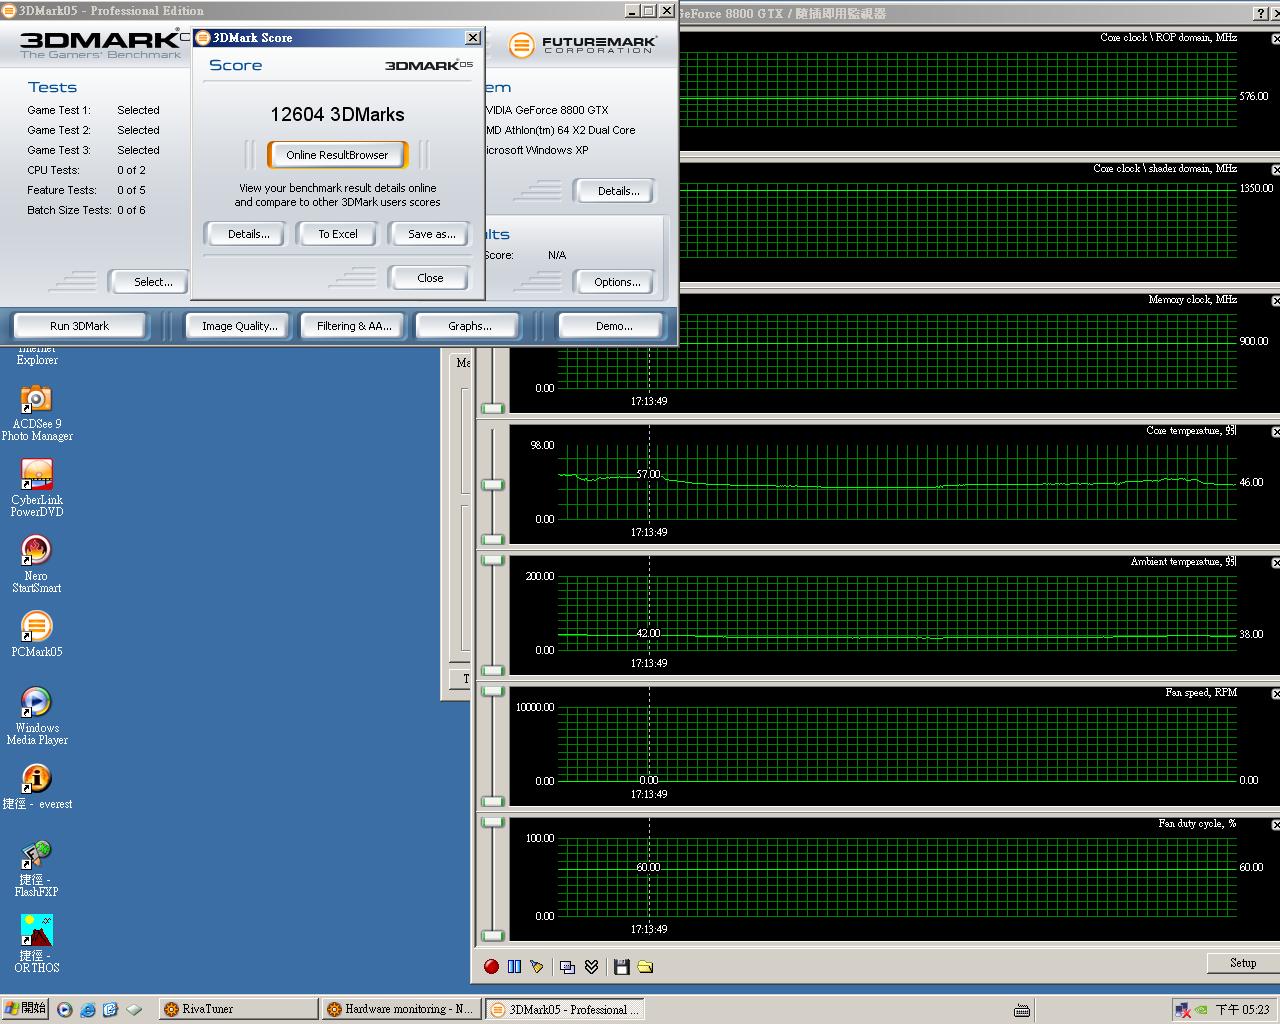Open Graphs... tool
Screen dimensions: 1280x1024
[470, 326]
